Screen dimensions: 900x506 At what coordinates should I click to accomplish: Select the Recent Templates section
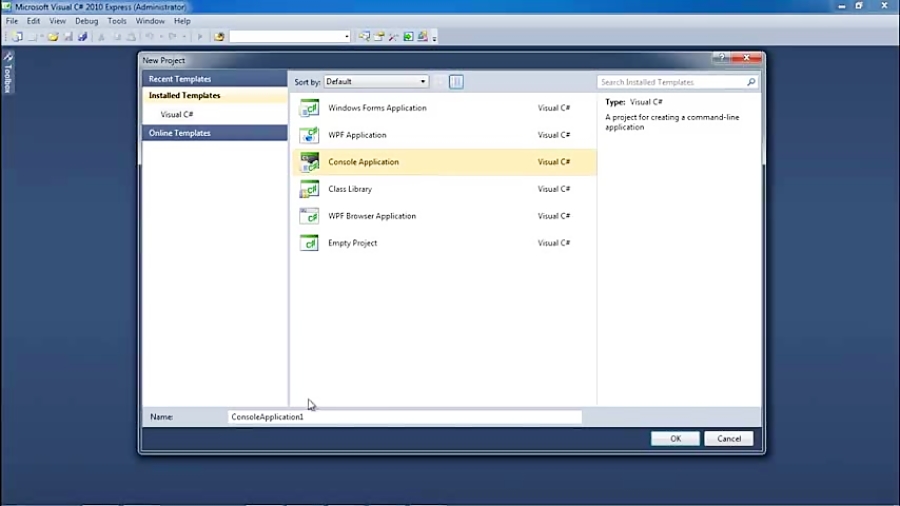click(x=215, y=79)
